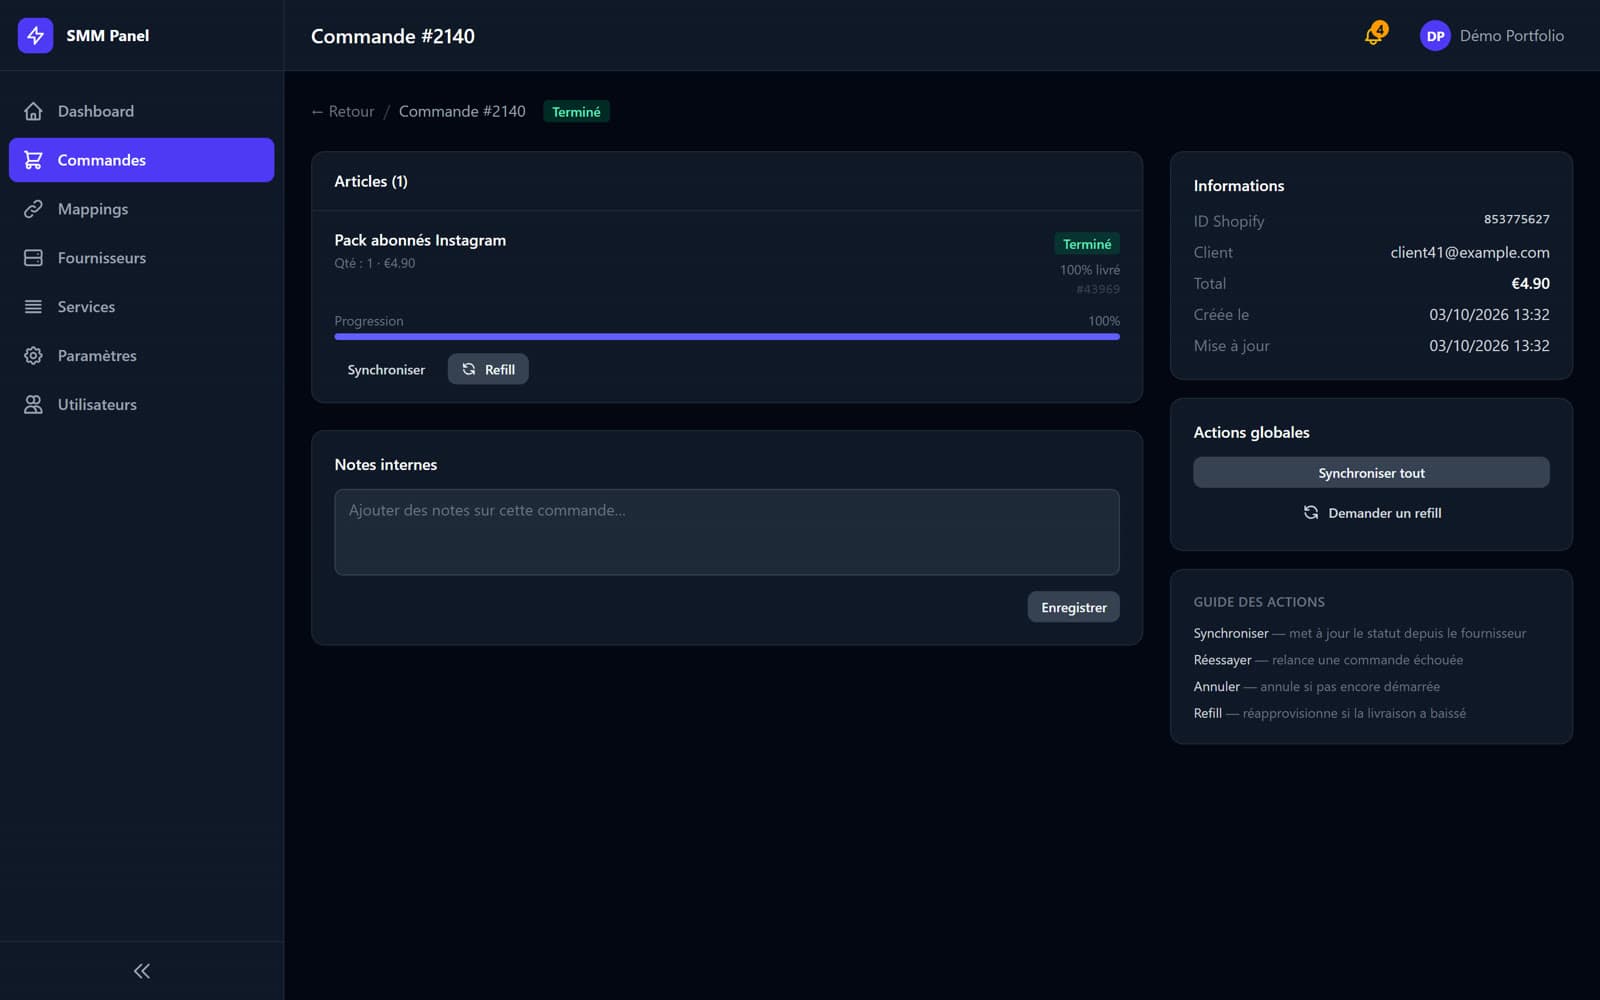This screenshot has height=1000, width=1600.
Task: Save the note with the Enregistrer button
Action: click(1073, 607)
